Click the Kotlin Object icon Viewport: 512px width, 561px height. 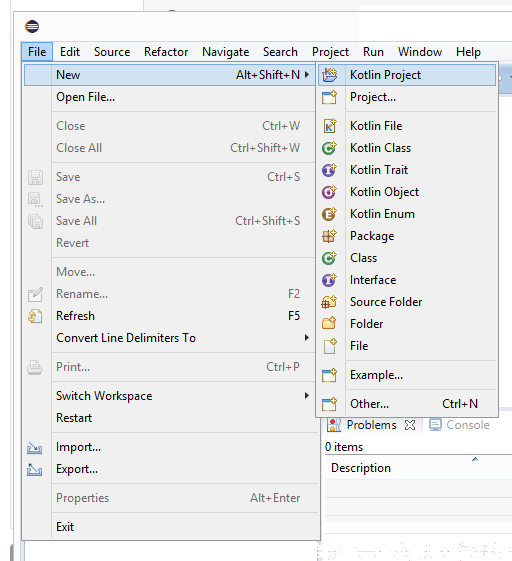coord(329,192)
